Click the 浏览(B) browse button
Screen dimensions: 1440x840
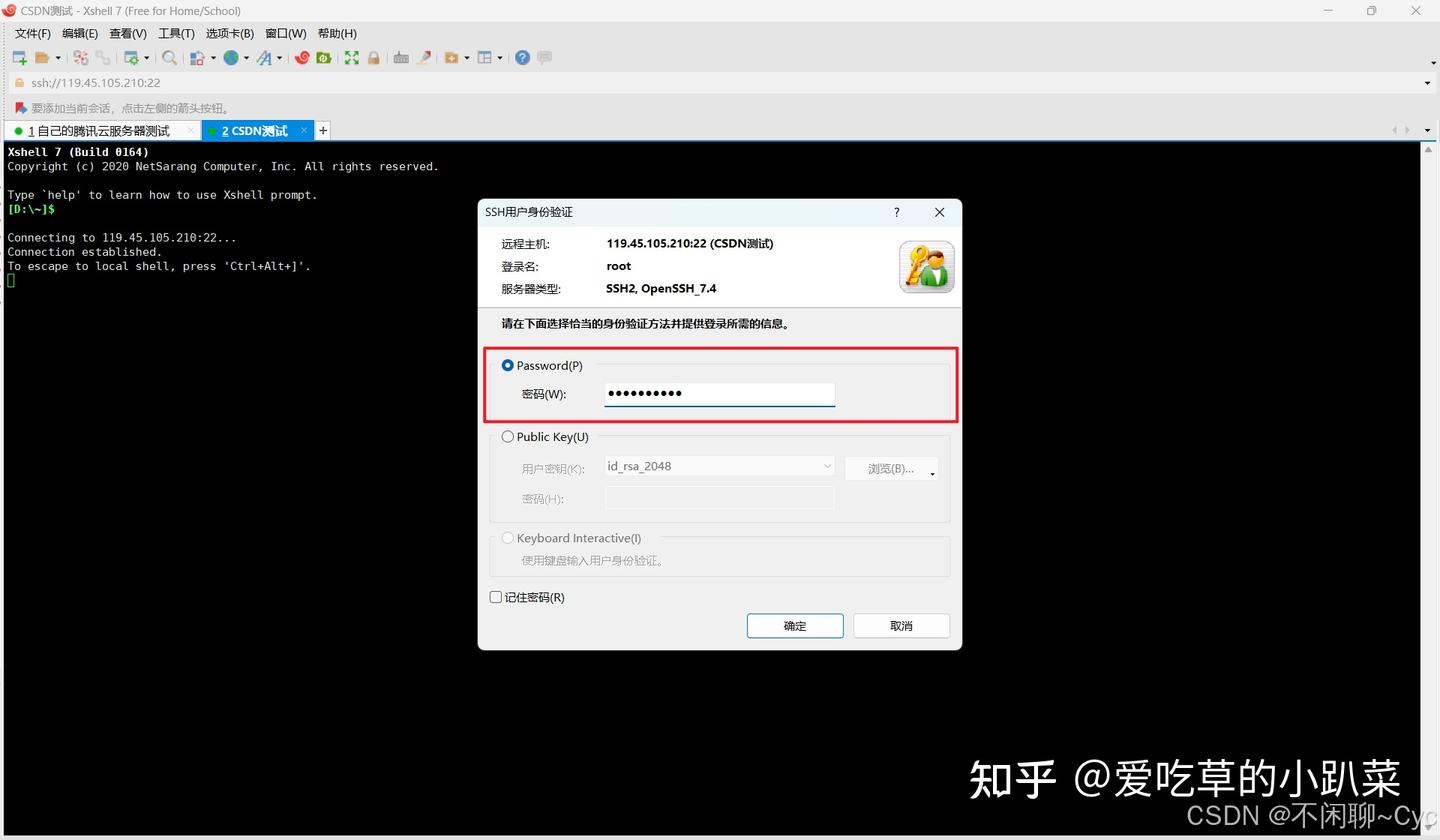tap(888, 468)
